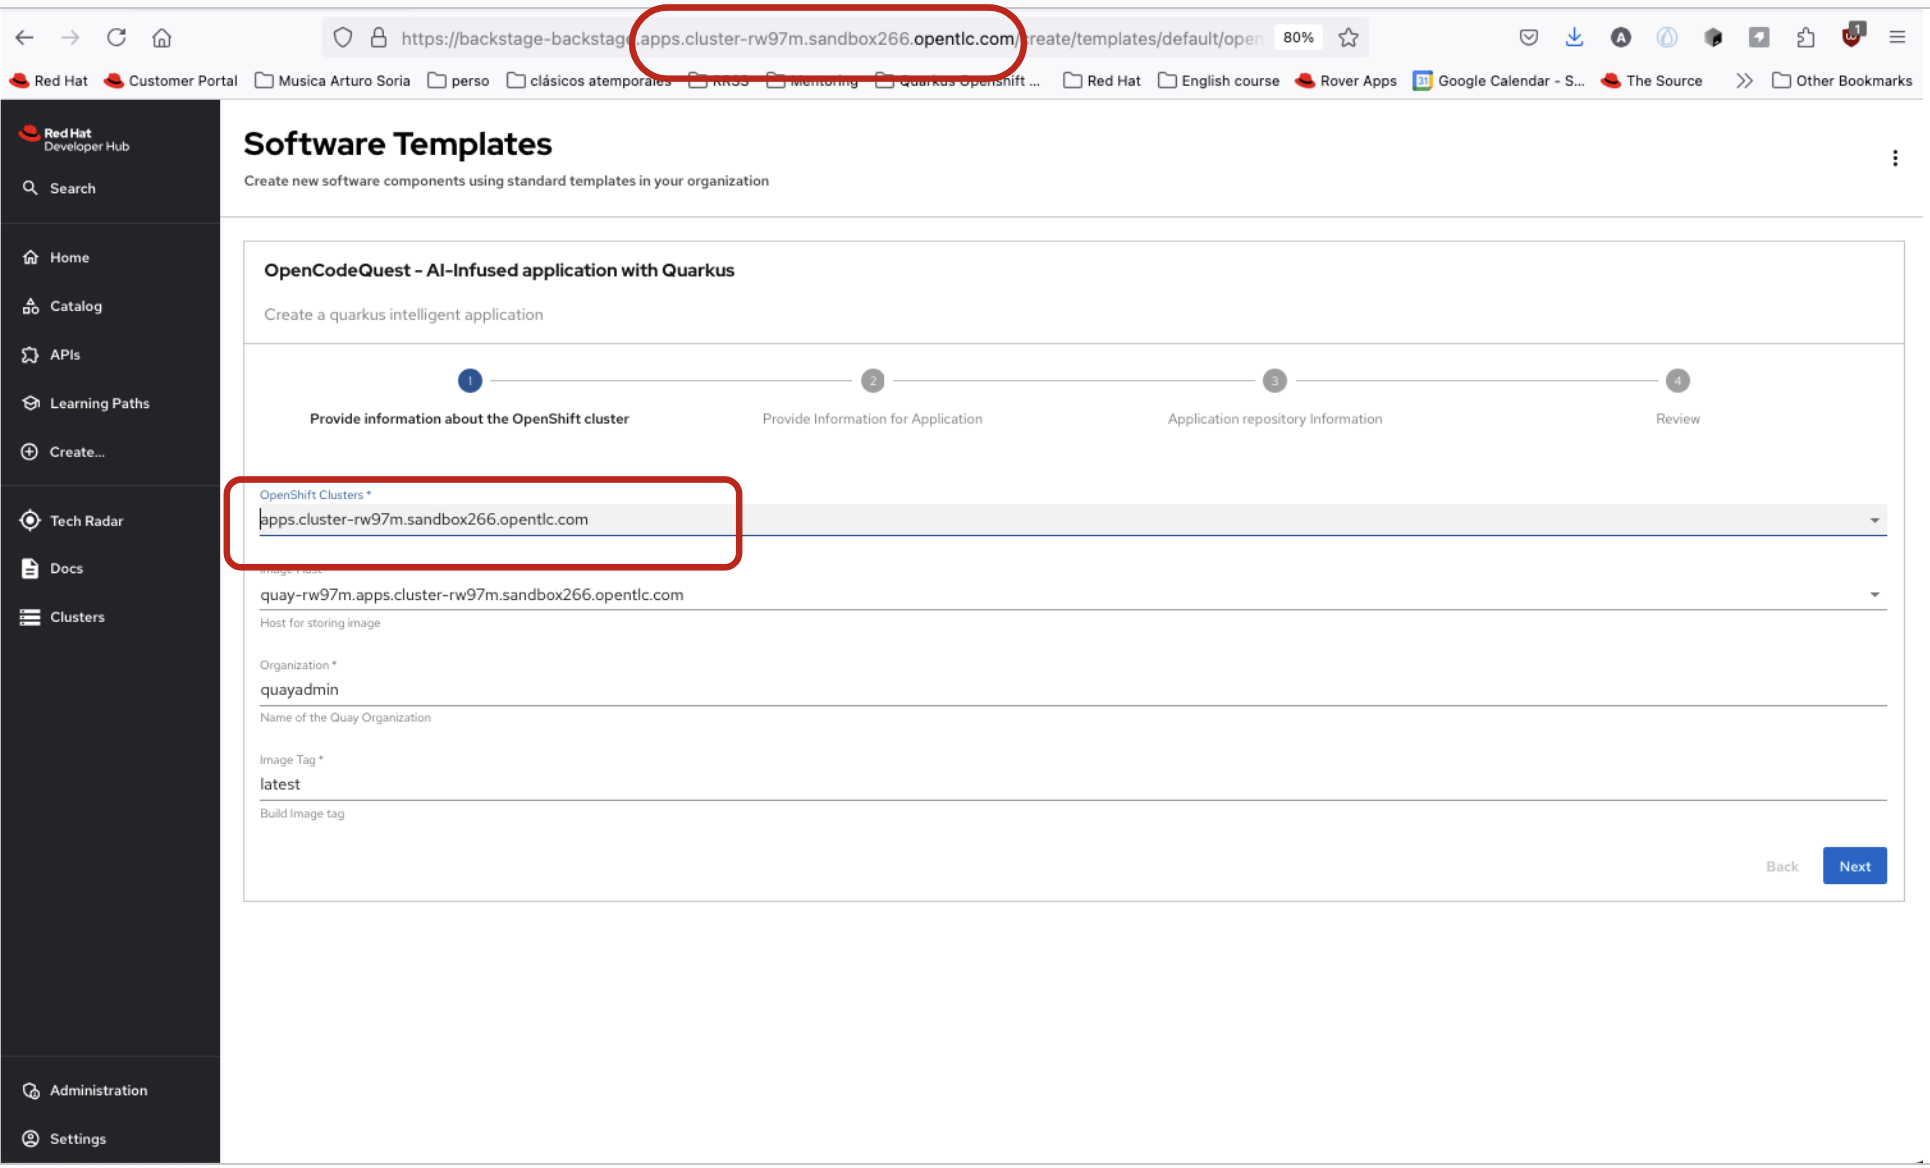1930x1168 pixels.
Task: Open the three-dot page options menu
Action: 1895,158
